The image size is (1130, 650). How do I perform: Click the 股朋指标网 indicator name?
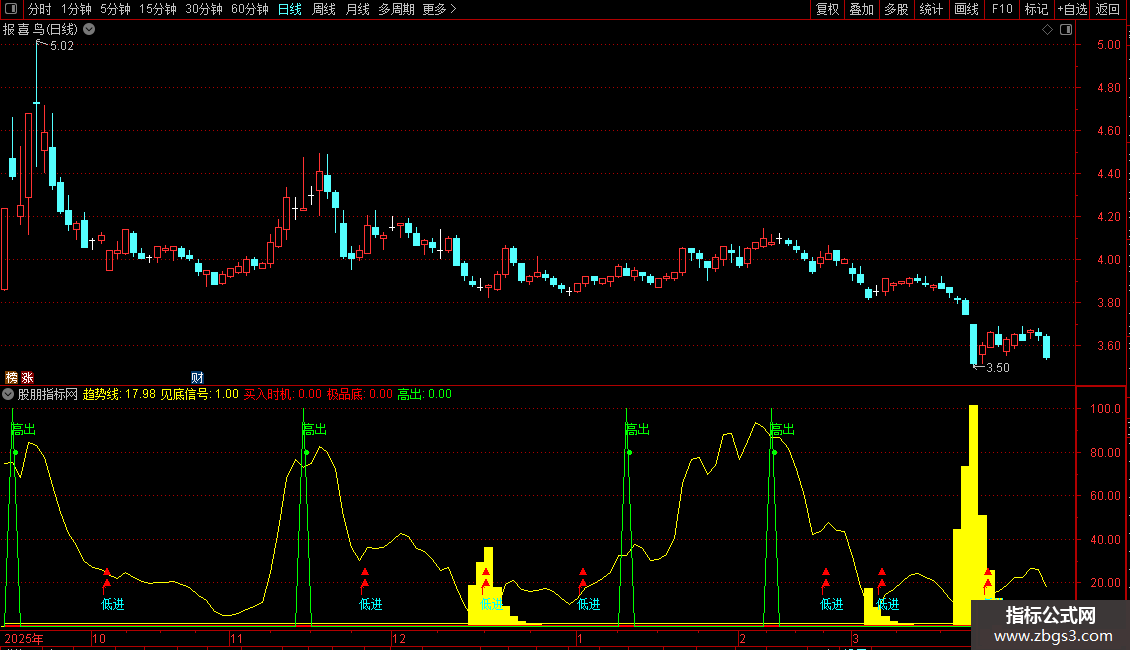pyautogui.click(x=48, y=394)
